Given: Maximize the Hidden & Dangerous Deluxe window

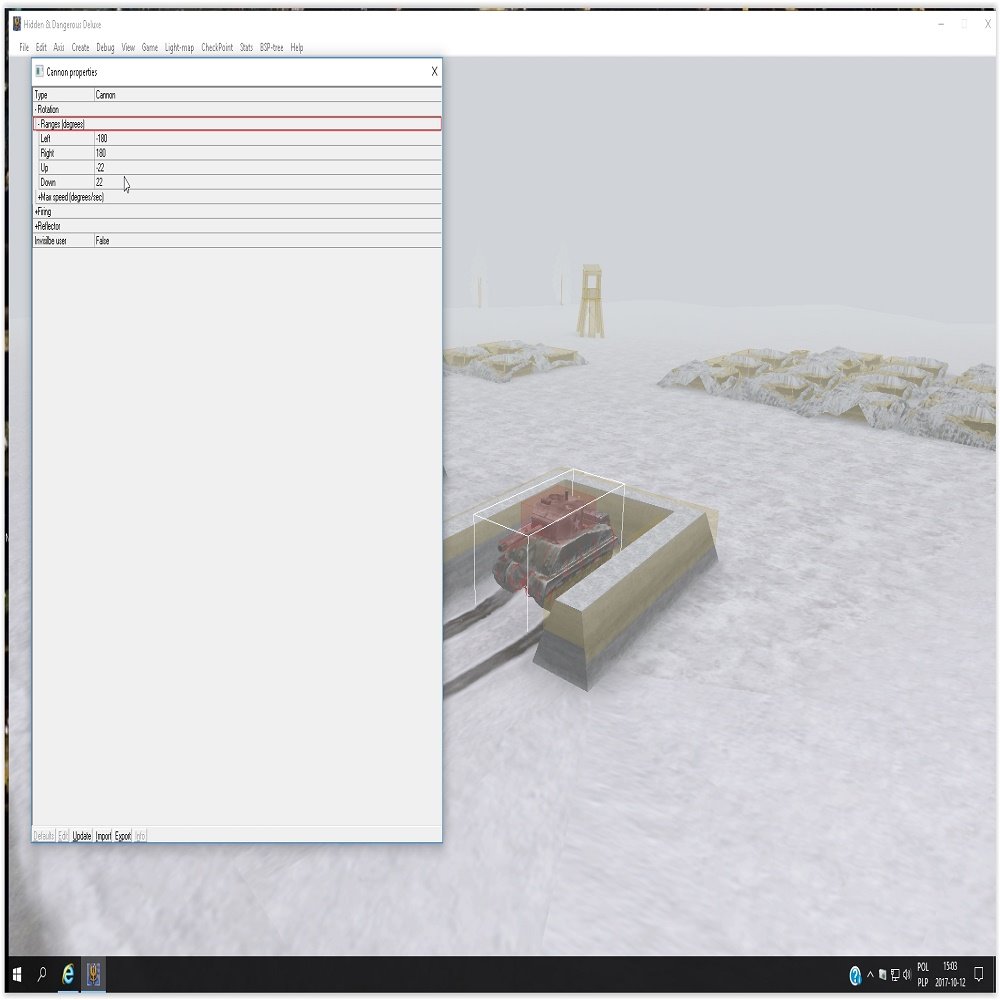Looking at the screenshot, I should point(964,24).
